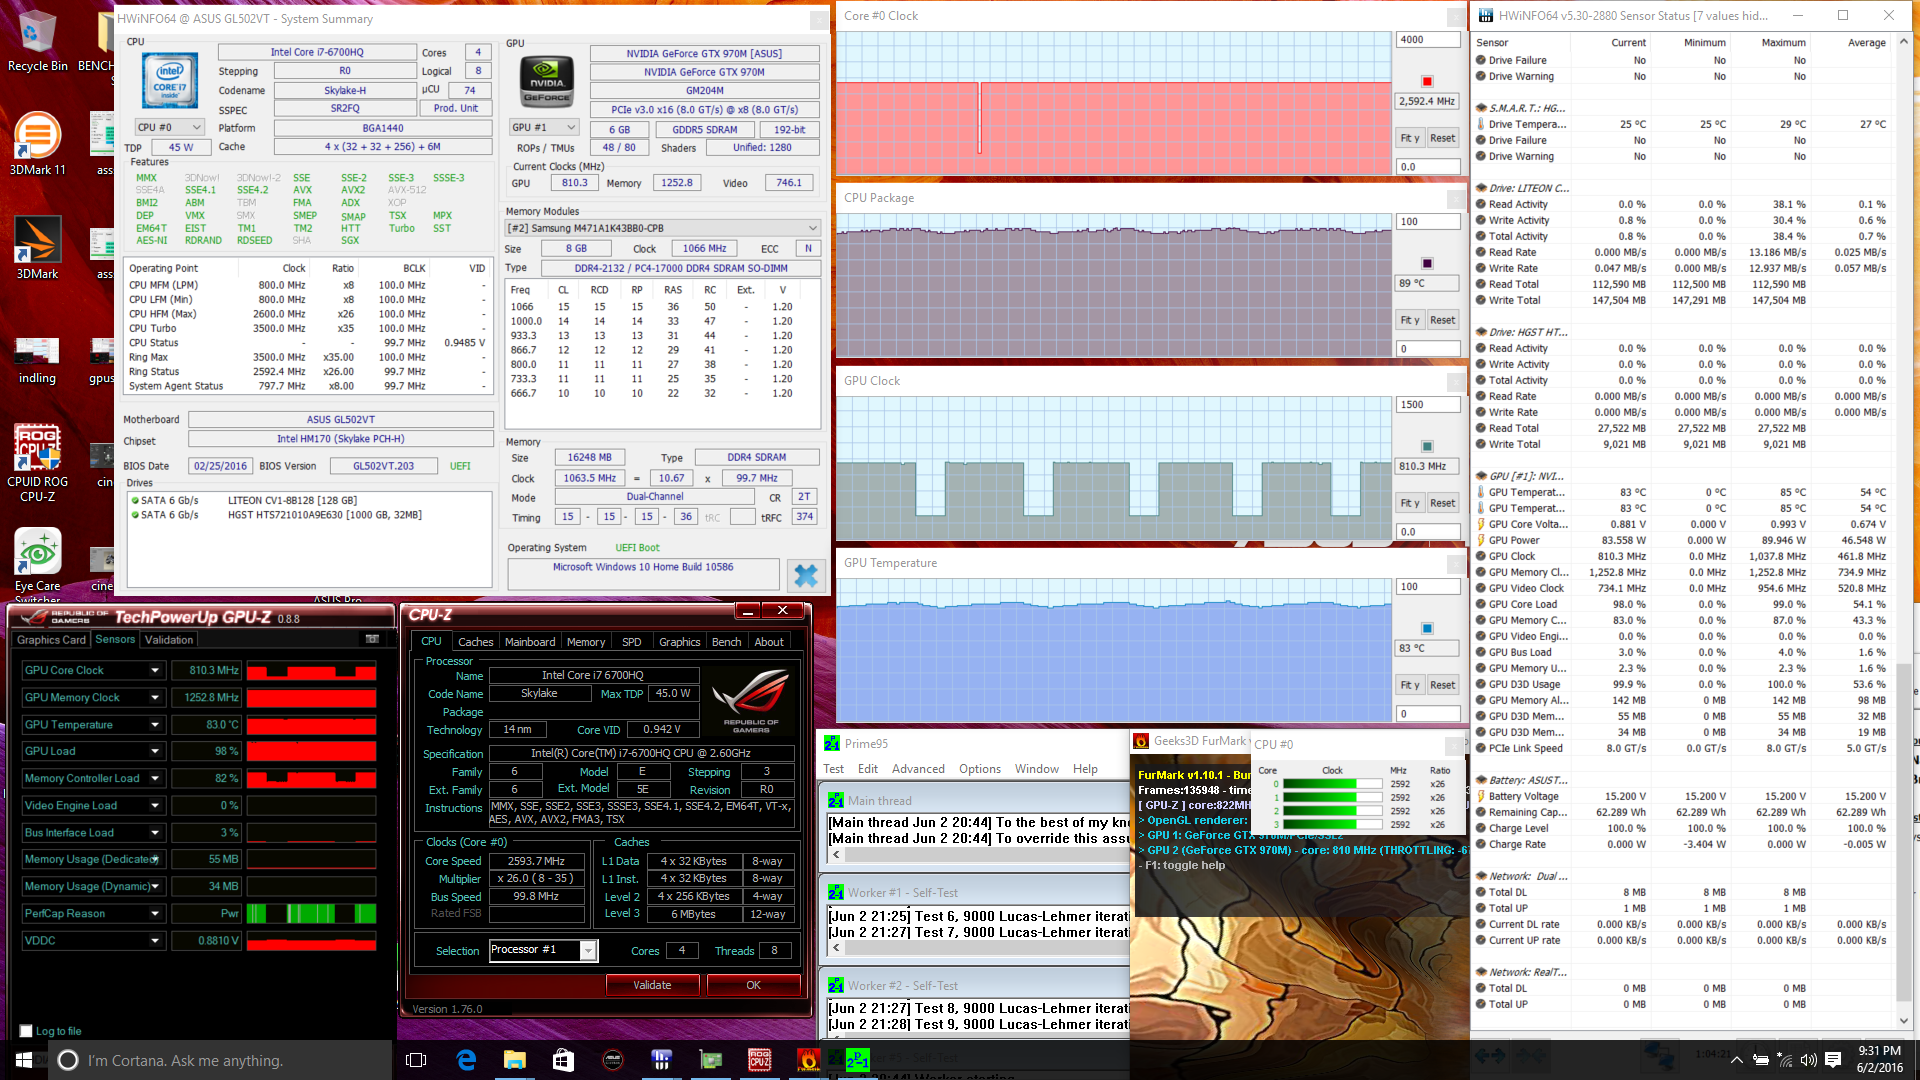The height and width of the screenshot is (1080, 1920).
Task: Click Cortana search box
Action: [x=220, y=1060]
